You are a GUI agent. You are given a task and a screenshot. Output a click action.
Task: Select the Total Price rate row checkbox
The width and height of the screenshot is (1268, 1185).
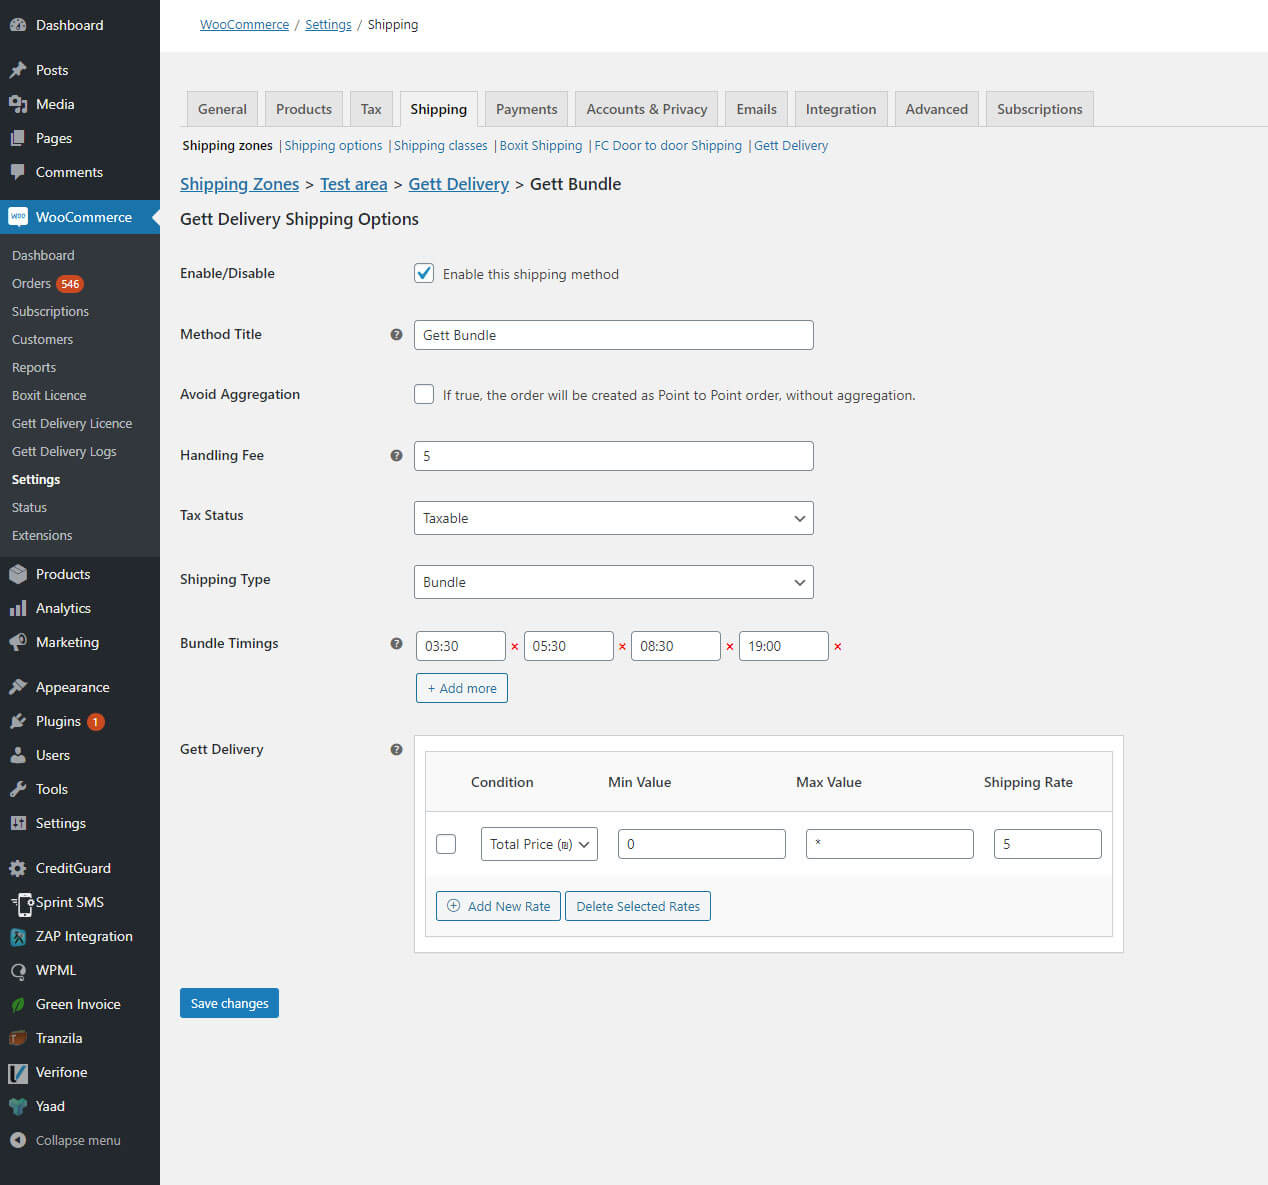click(446, 844)
